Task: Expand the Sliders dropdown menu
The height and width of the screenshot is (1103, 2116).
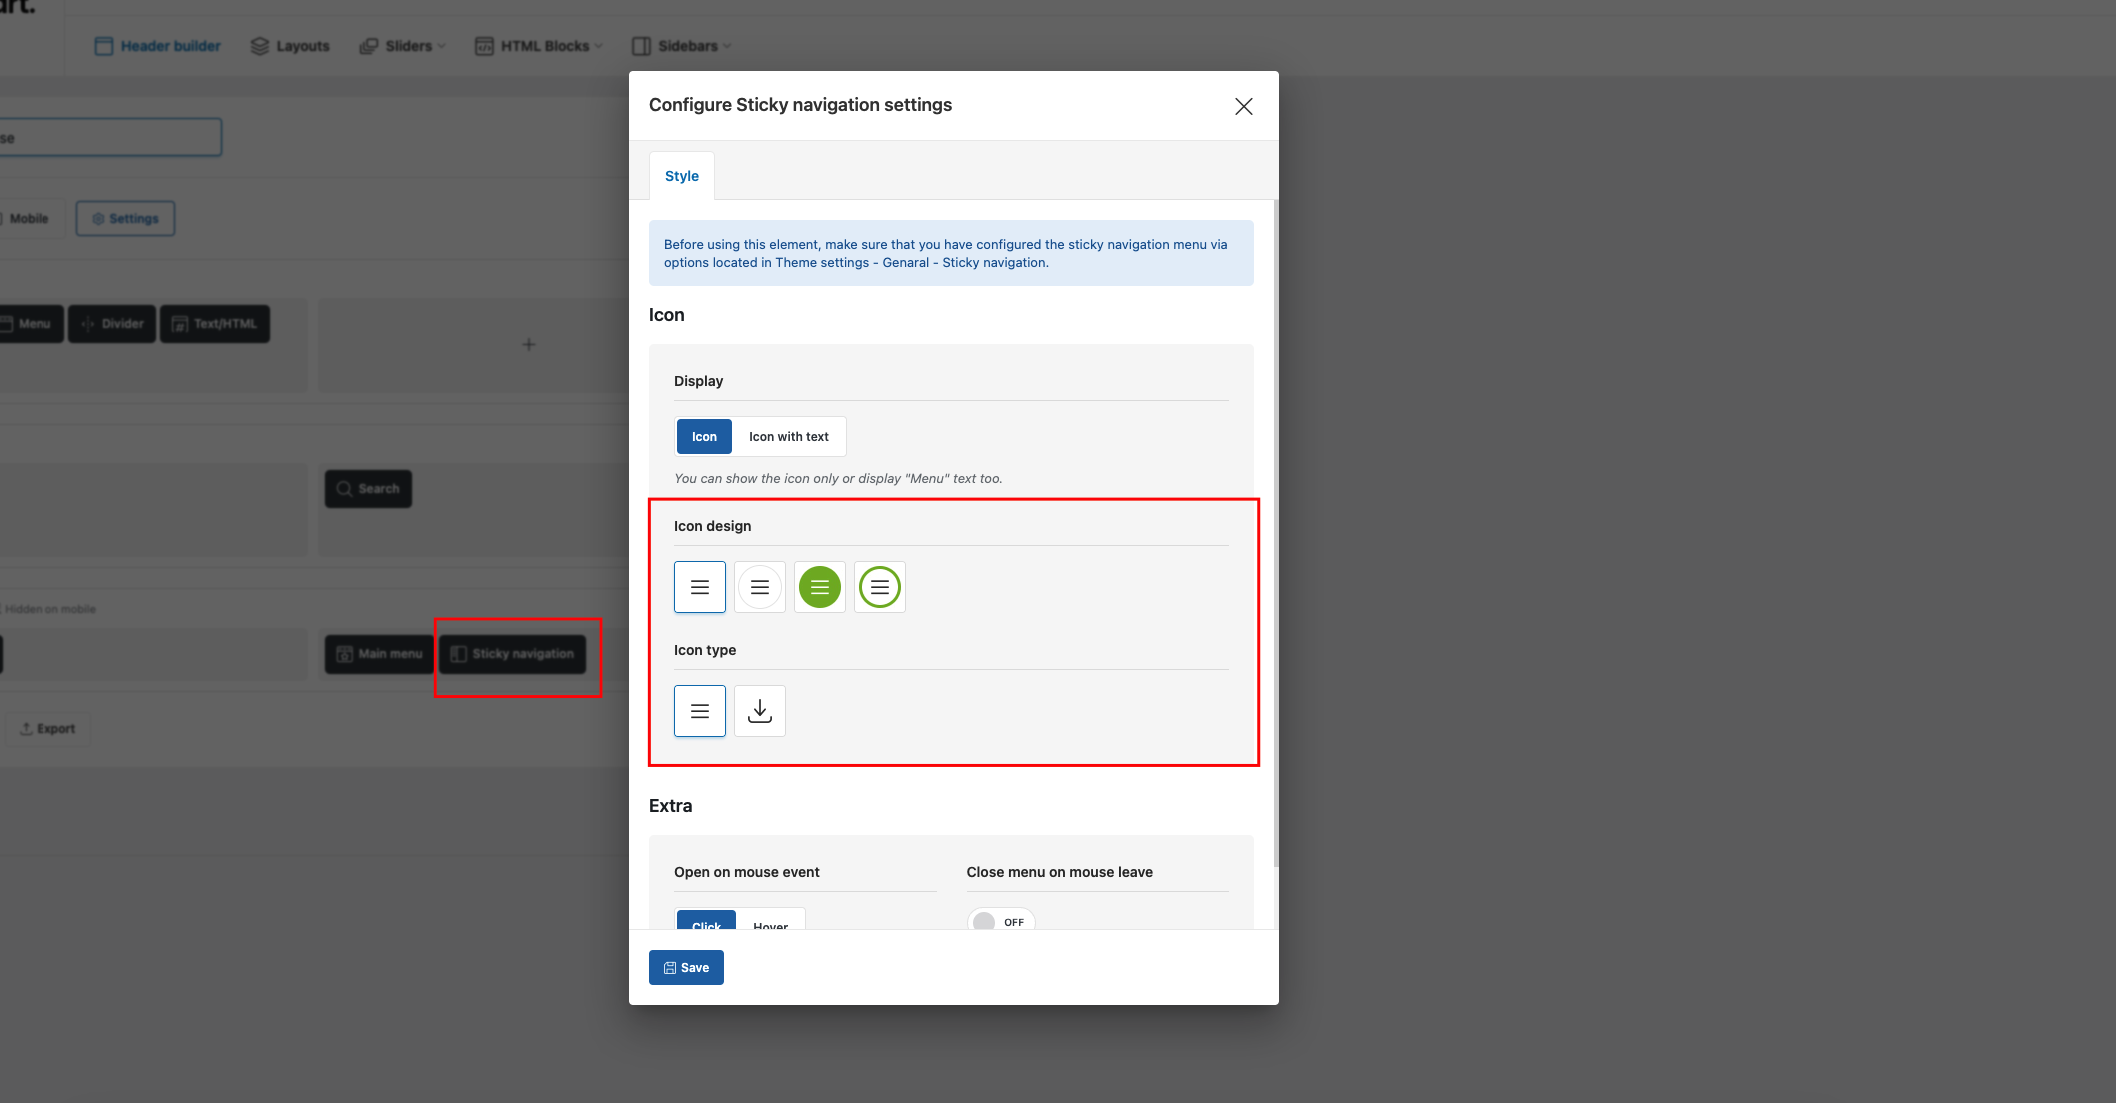Action: [x=403, y=46]
